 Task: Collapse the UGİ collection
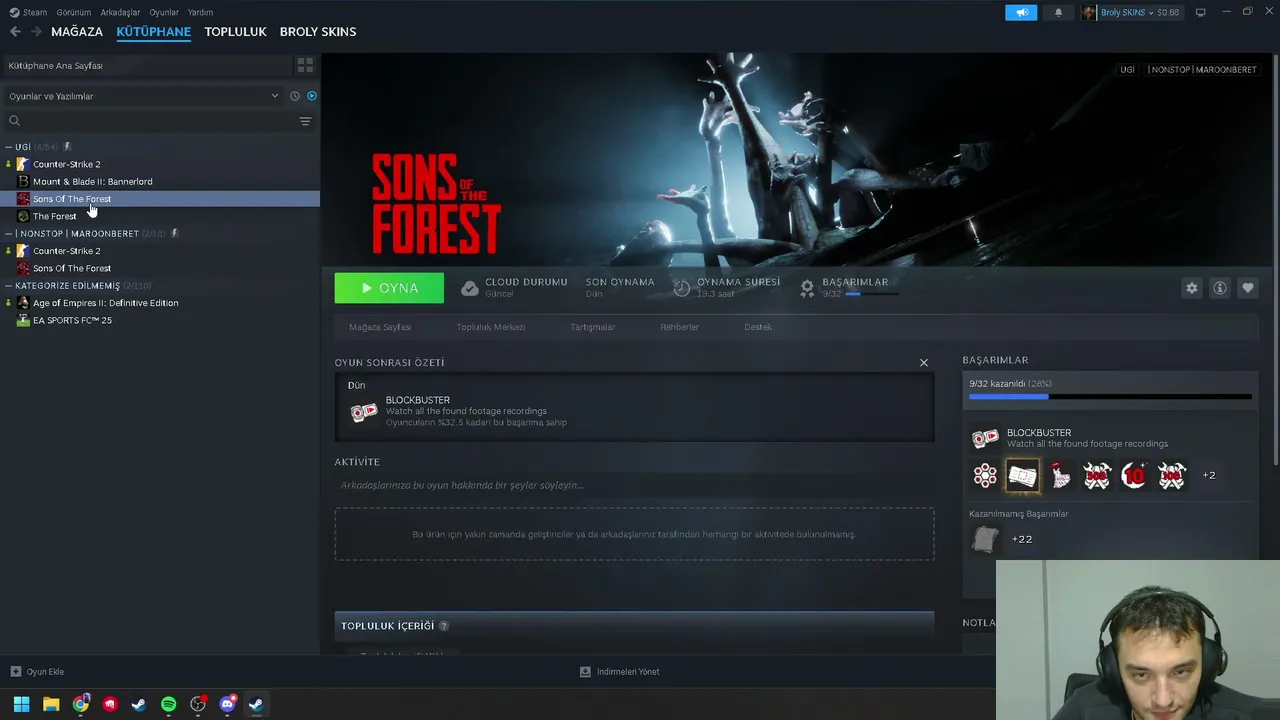coord(9,147)
